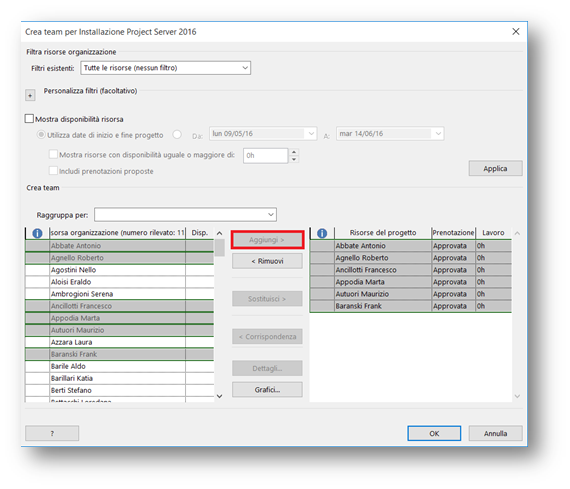
Task: Open the Raggruppa per dropdown
Action: coord(185,215)
